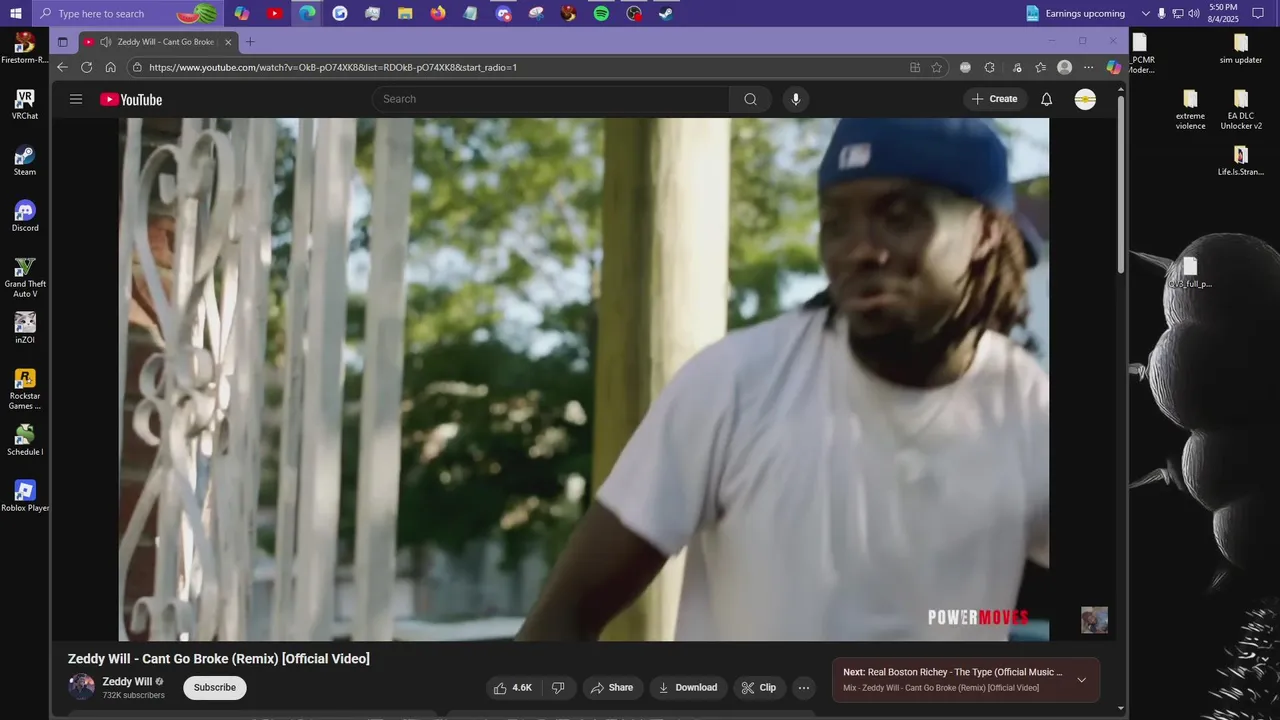This screenshot has width=1280, height=720.
Task: Show hidden system tray icons
Action: tap(1145, 13)
